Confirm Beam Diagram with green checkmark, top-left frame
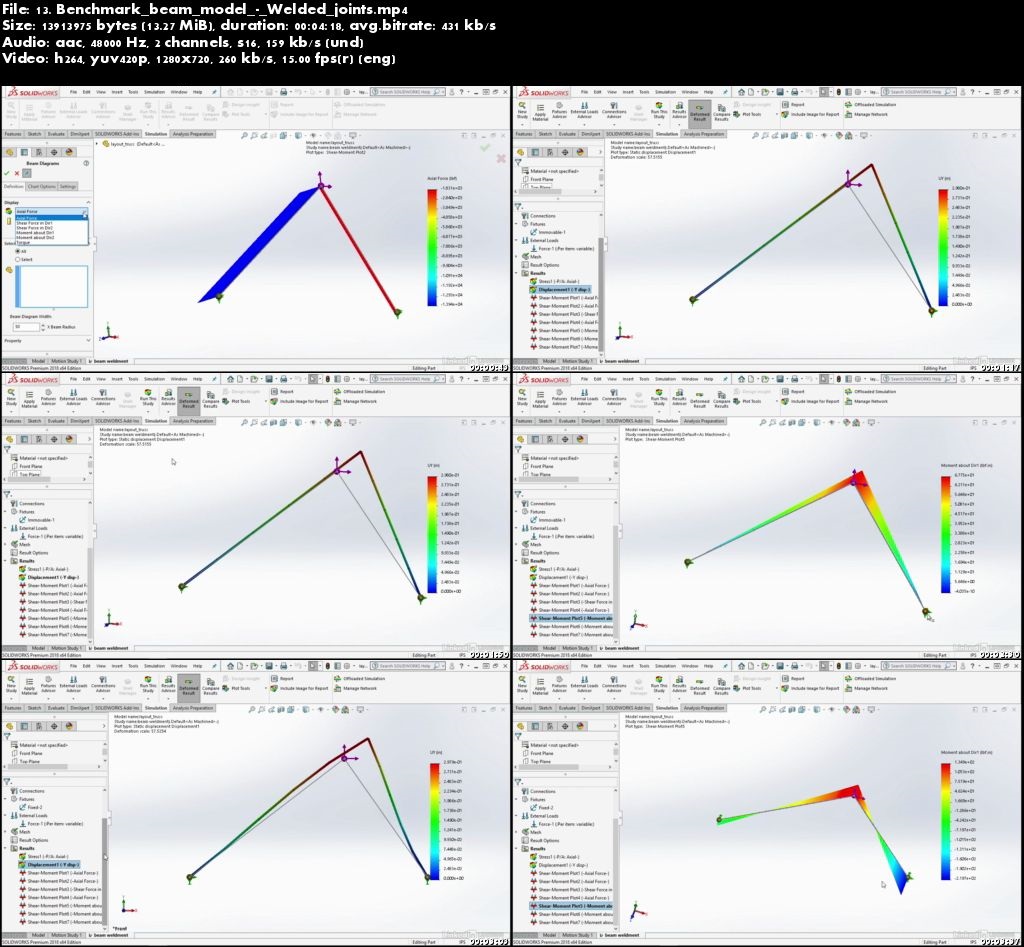Viewport: 1024px width, 947px height. (7, 173)
